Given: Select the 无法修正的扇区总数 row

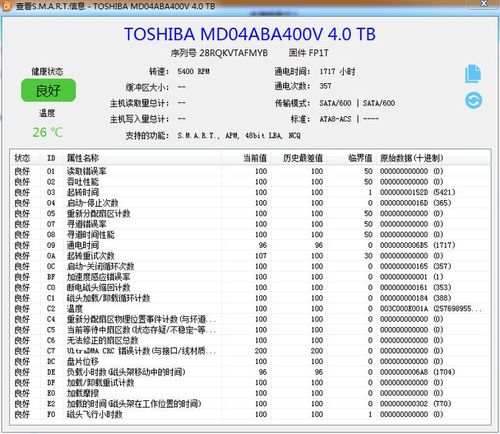Looking at the screenshot, I should click(x=250, y=340).
